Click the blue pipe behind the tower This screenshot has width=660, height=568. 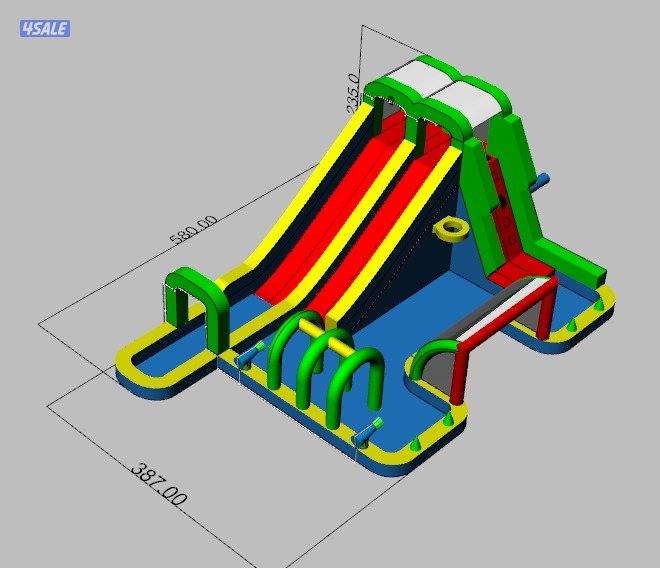pyautogui.click(x=541, y=181)
